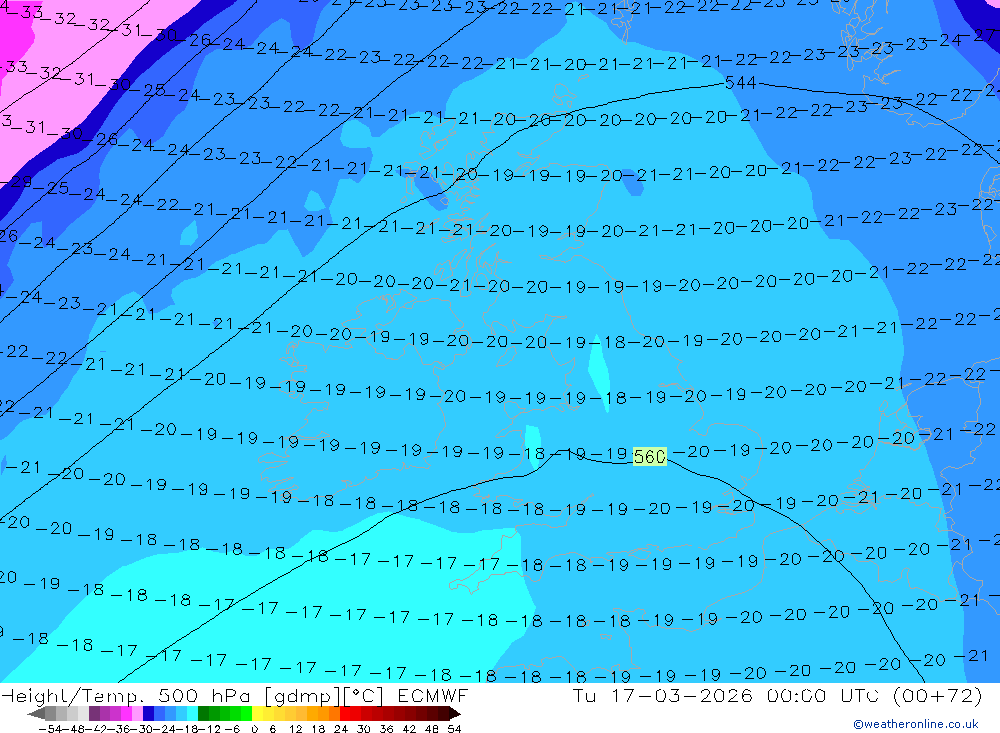Click the positive 48 value on legend scale
This screenshot has height=733, width=1000.
pos(432,729)
